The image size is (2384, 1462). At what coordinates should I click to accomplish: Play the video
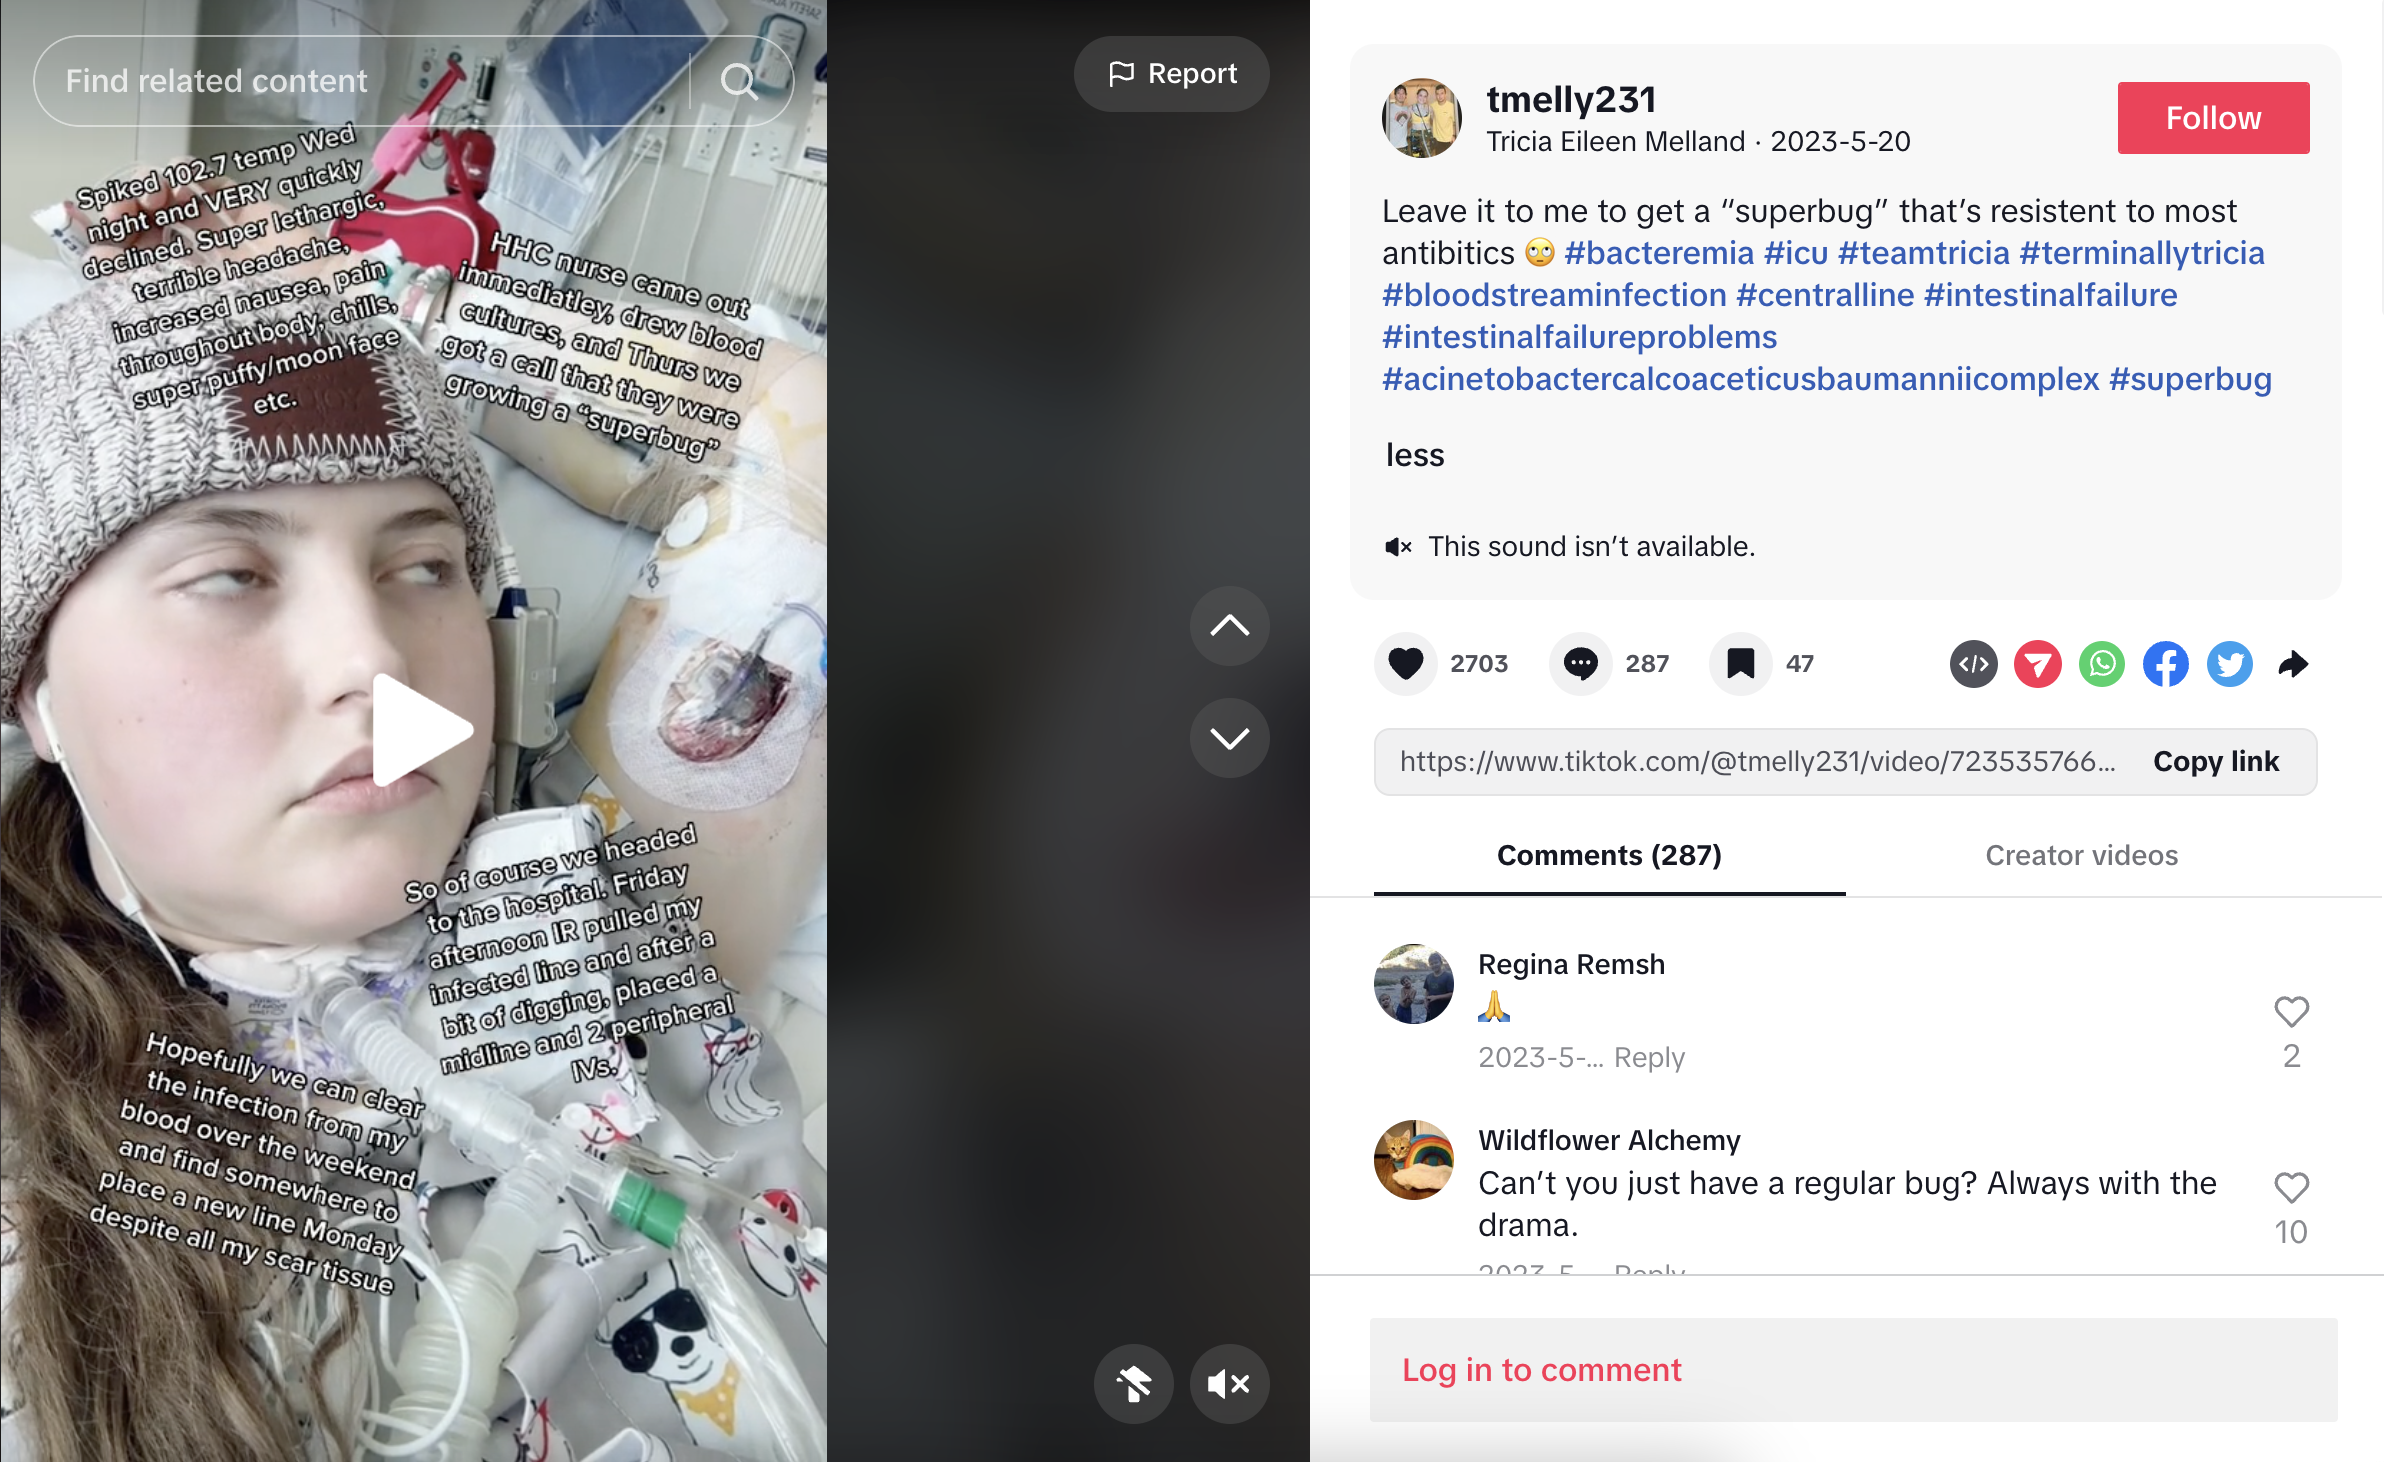pyautogui.click(x=421, y=730)
